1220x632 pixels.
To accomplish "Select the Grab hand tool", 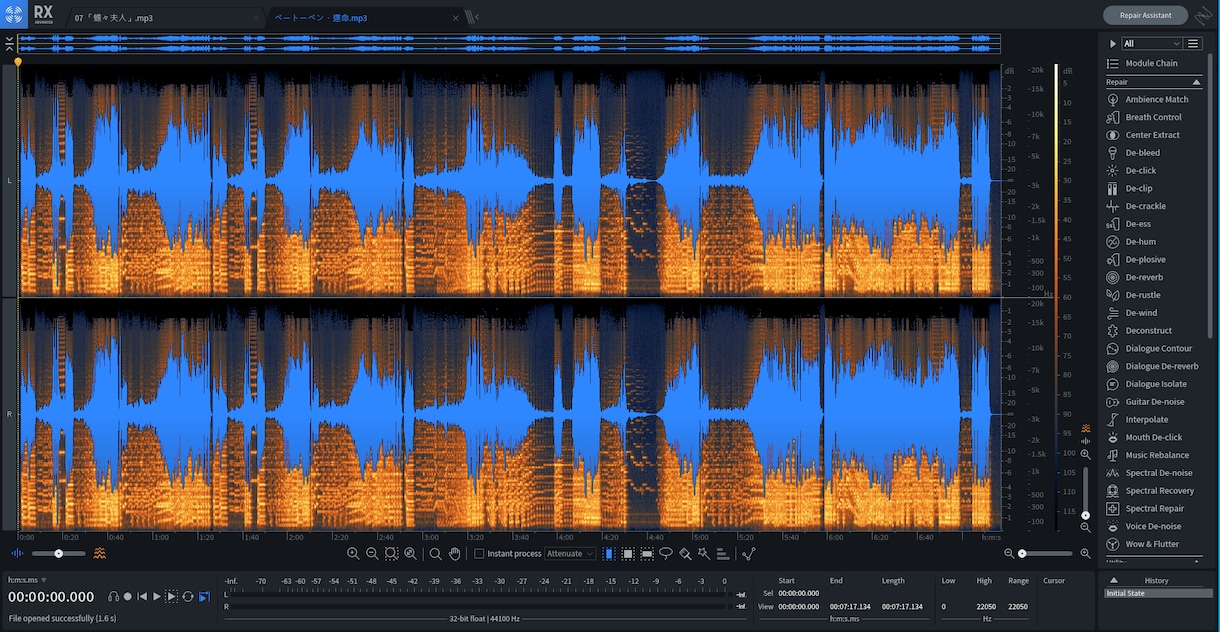I will click(x=455, y=554).
